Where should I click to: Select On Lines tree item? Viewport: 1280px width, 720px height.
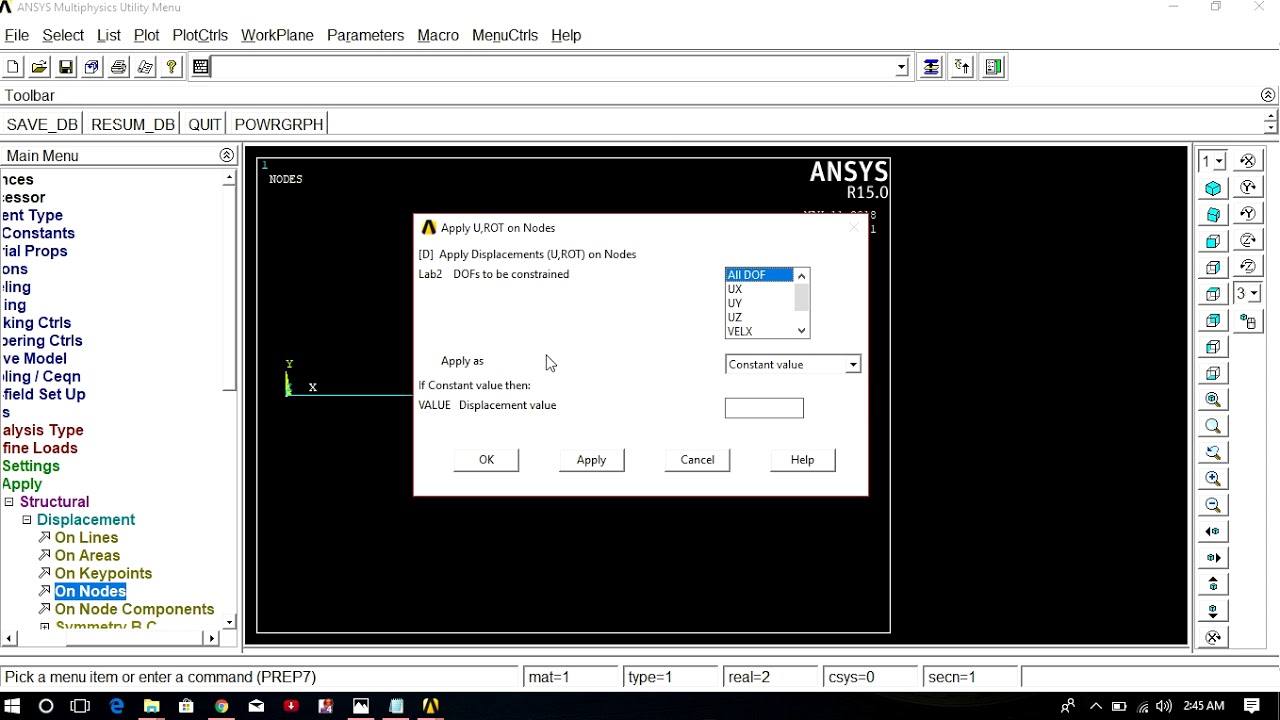(x=86, y=538)
